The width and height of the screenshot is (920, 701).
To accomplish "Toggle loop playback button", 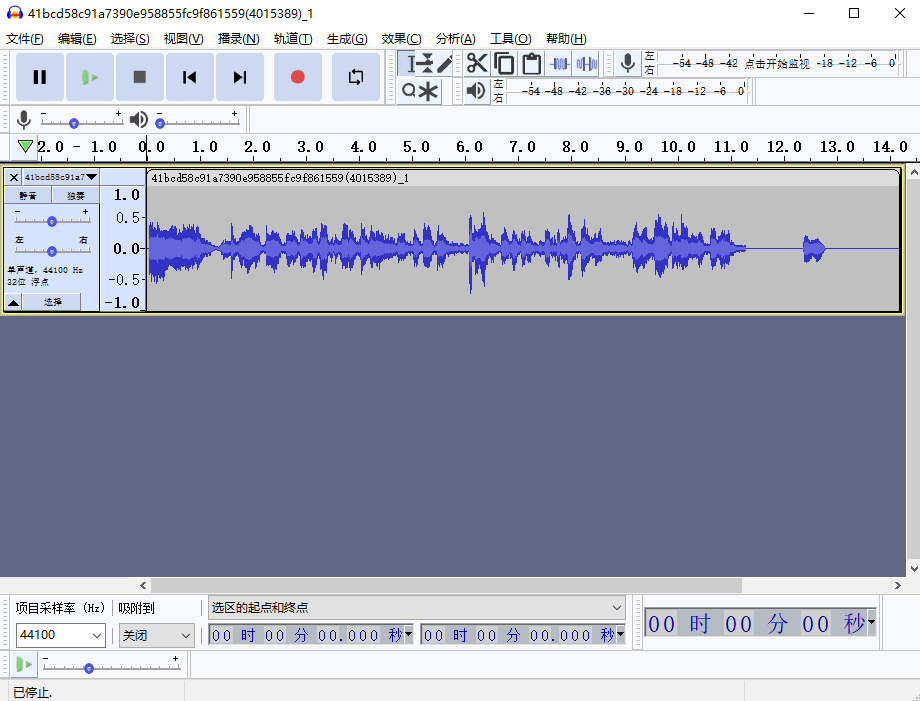I will pos(356,77).
